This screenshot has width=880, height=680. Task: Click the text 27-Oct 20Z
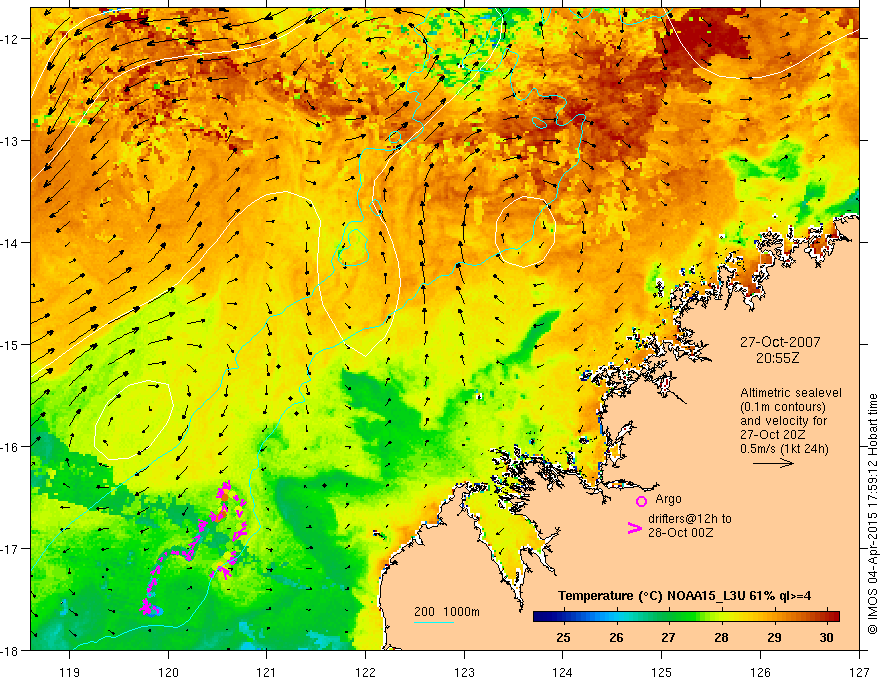(773, 435)
